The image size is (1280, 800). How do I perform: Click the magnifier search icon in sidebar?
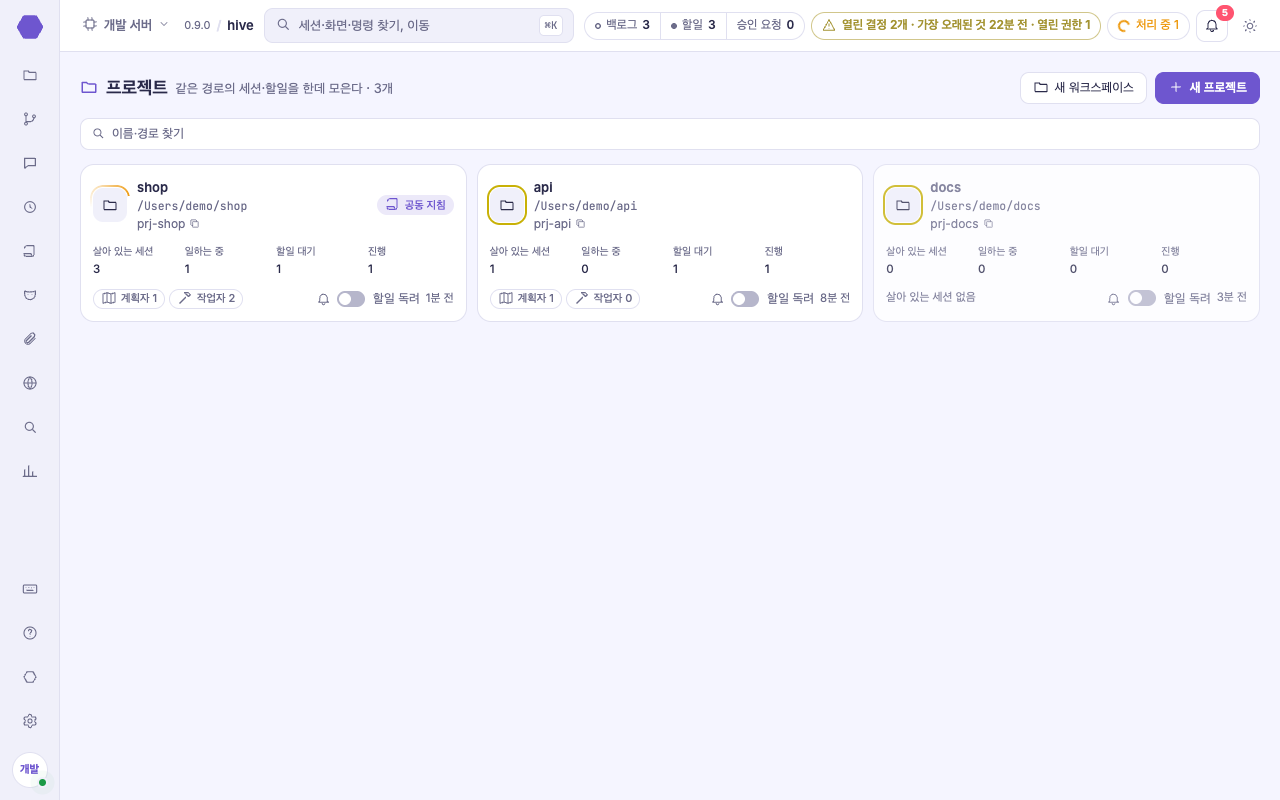pyautogui.click(x=30, y=427)
